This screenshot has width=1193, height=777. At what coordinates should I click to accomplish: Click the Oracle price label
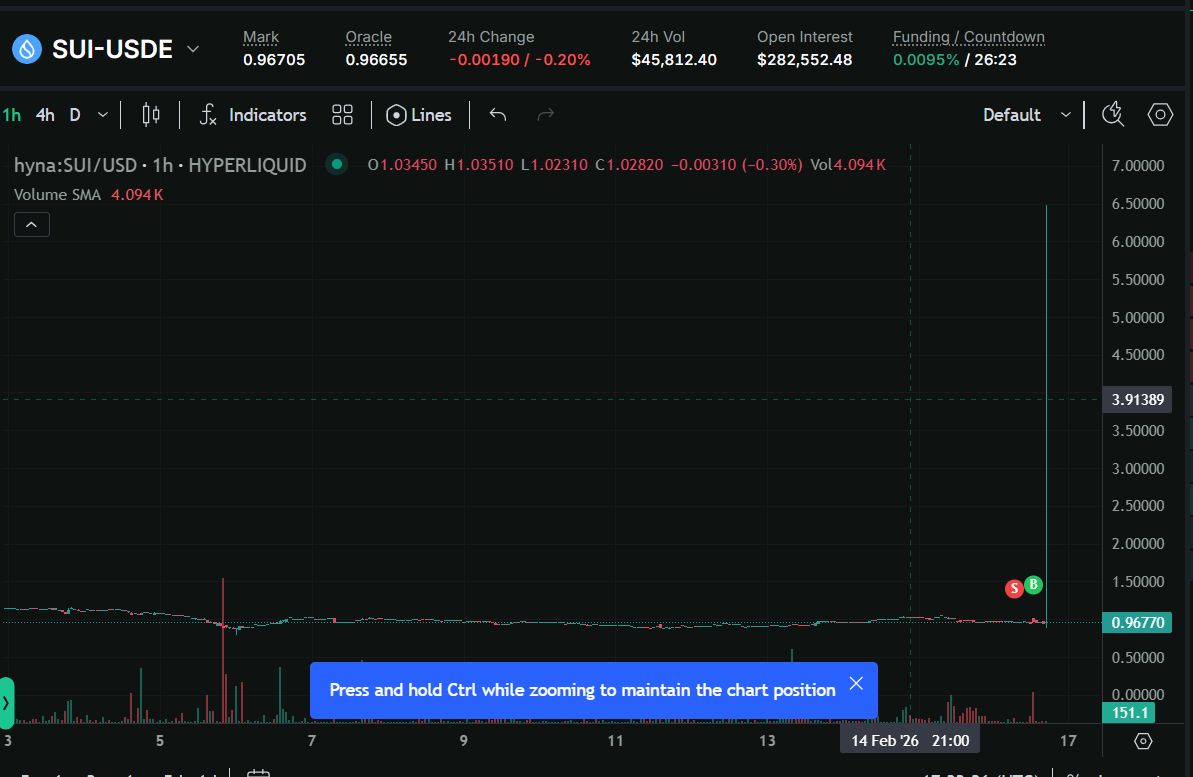click(x=368, y=37)
